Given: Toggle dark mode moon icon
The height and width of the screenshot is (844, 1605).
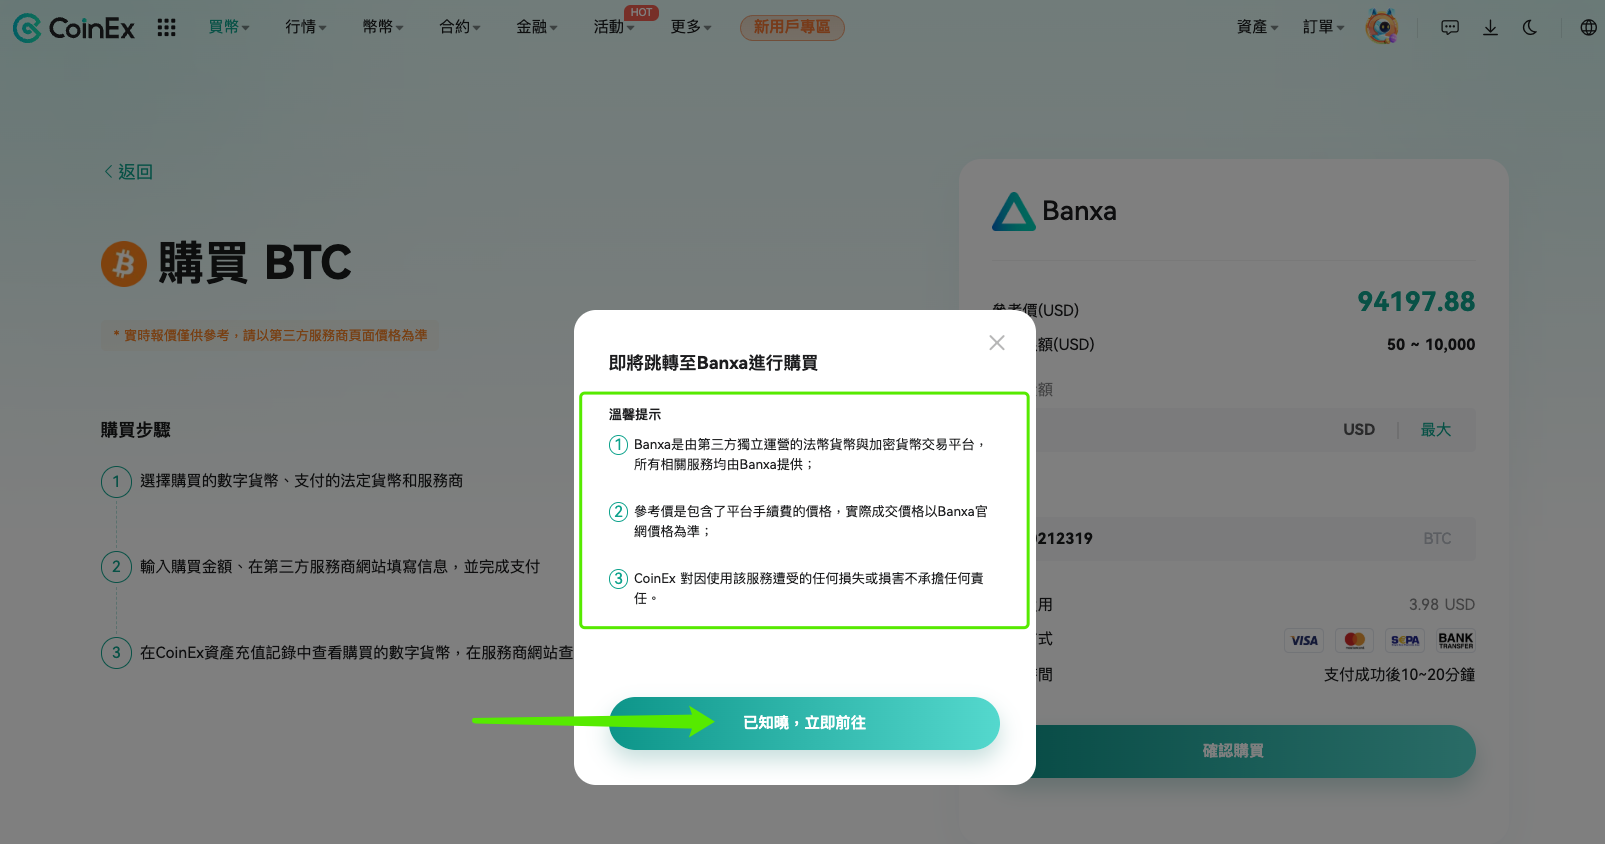Looking at the screenshot, I should coord(1530,28).
